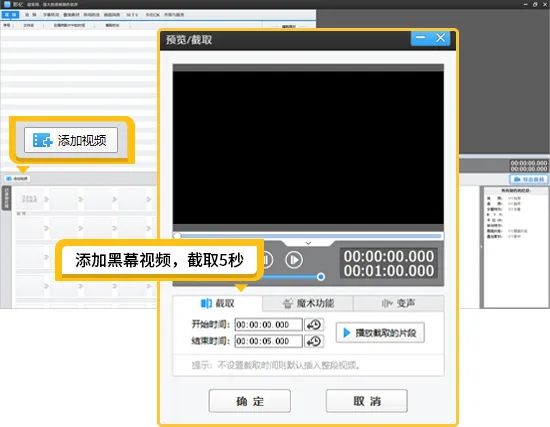The width and height of the screenshot is (550, 427).
Task: Open the 魔术功能 magic function tab
Action: coord(308,303)
